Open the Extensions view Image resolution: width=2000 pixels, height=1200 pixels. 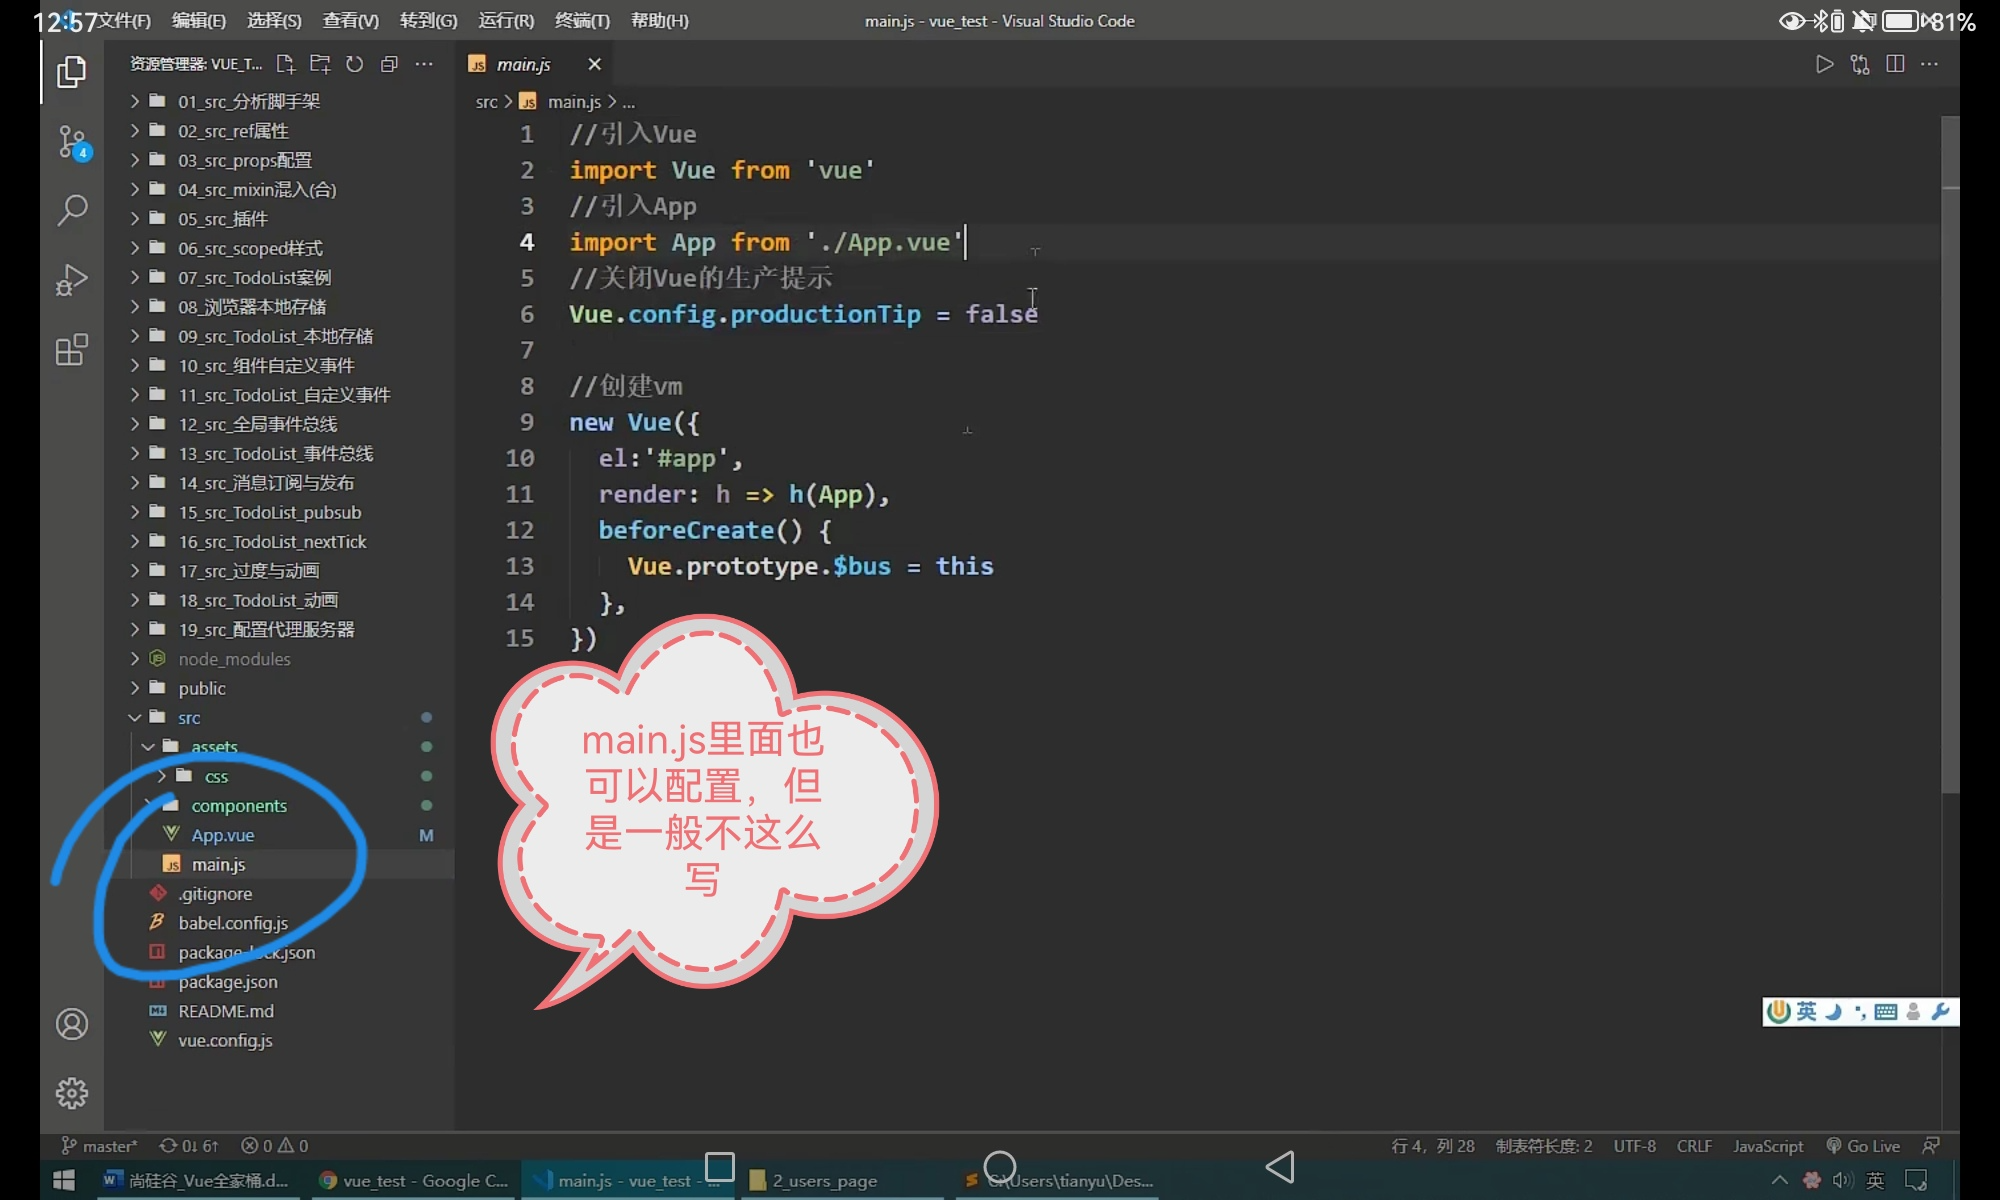coord(71,350)
